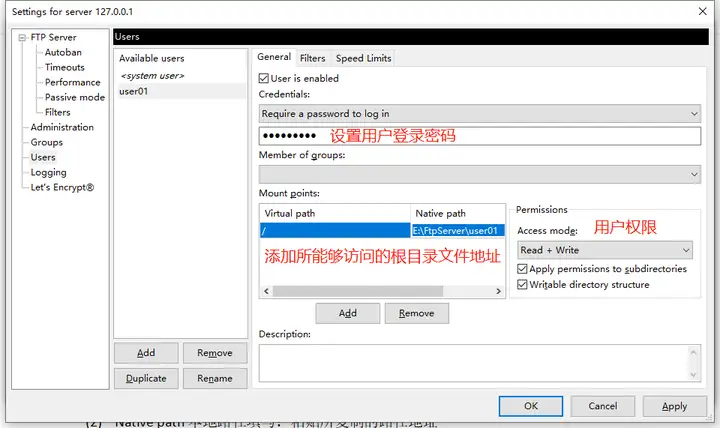Cancel the settings dialog

[603, 406]
